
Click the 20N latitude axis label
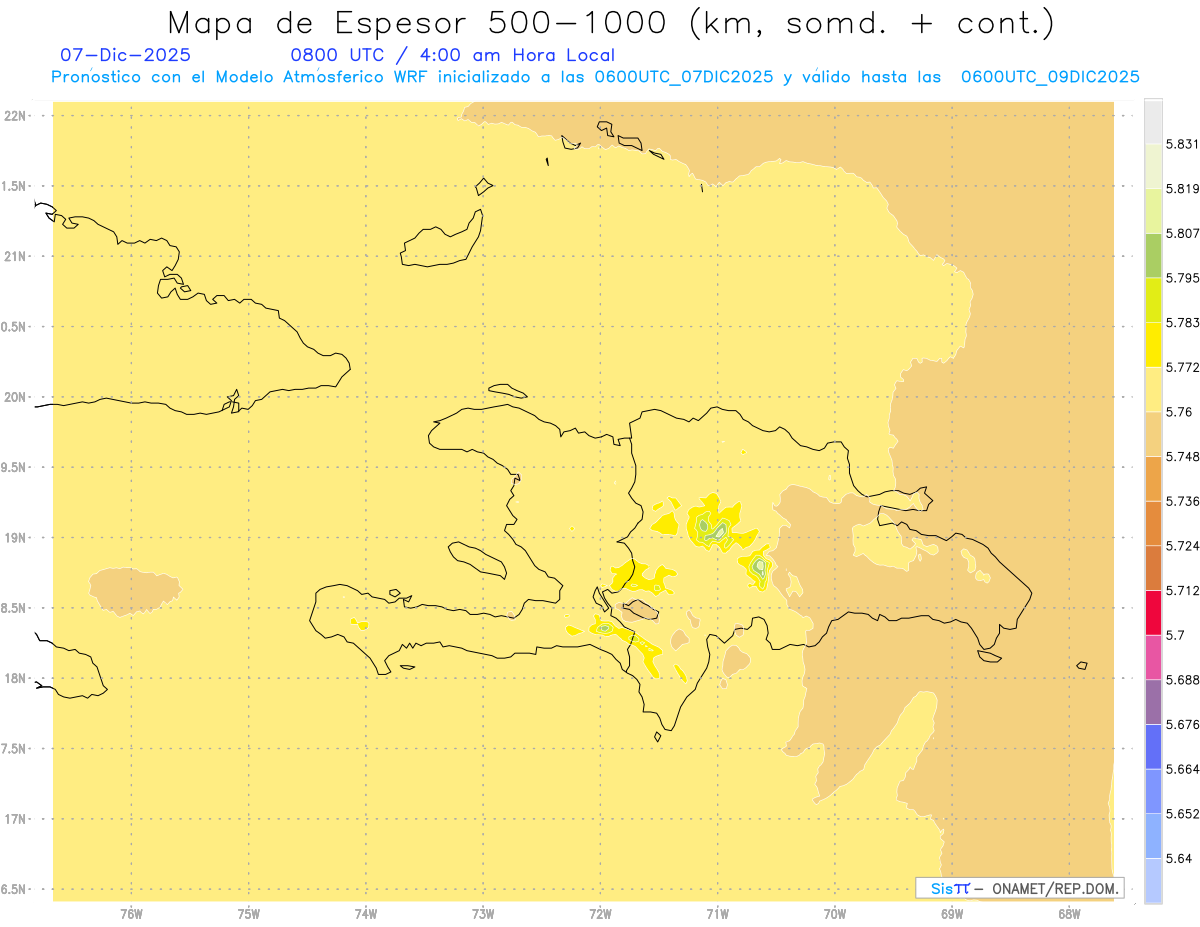click(x=14, y=397)
